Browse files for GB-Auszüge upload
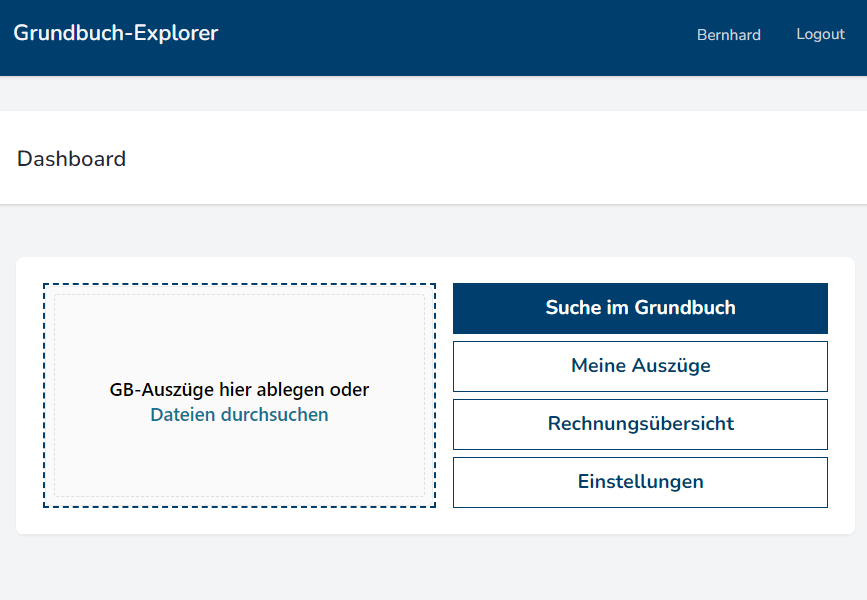 pos(239,414)
